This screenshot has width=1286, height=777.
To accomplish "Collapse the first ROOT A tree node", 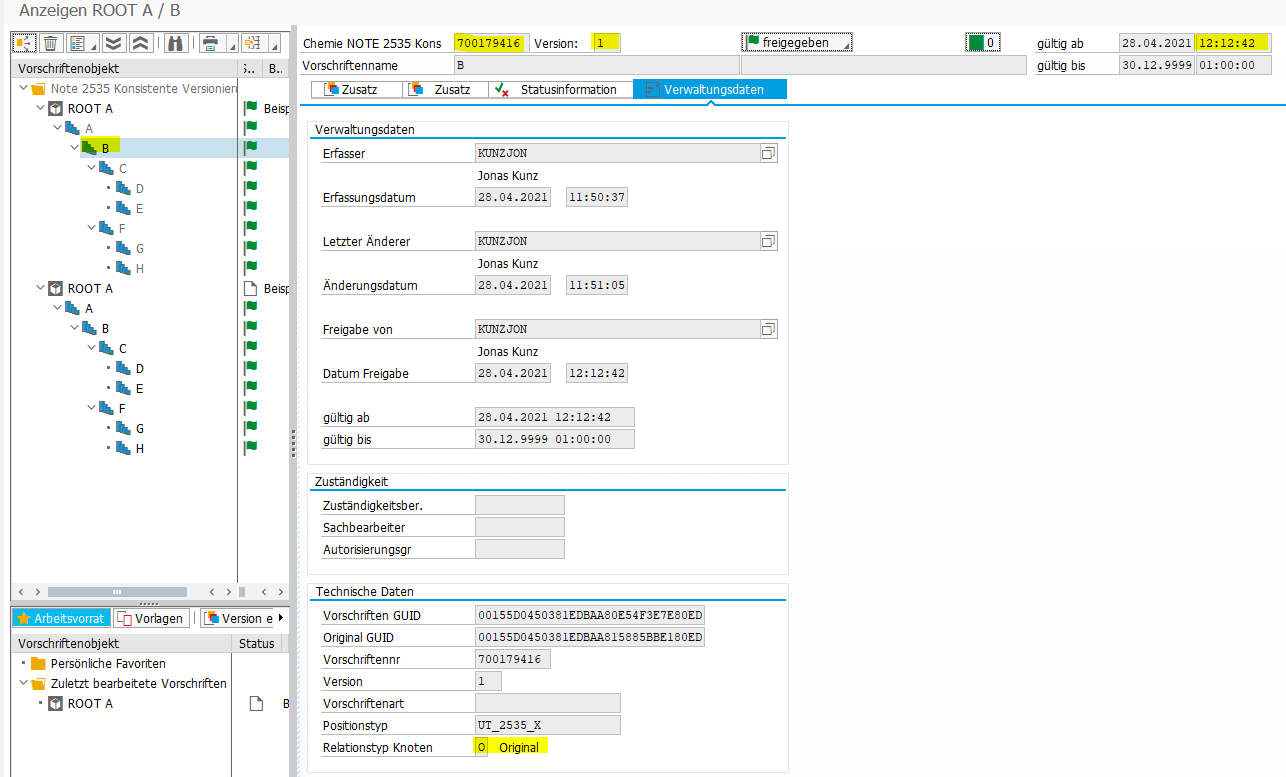I will (x=40, y=108).
